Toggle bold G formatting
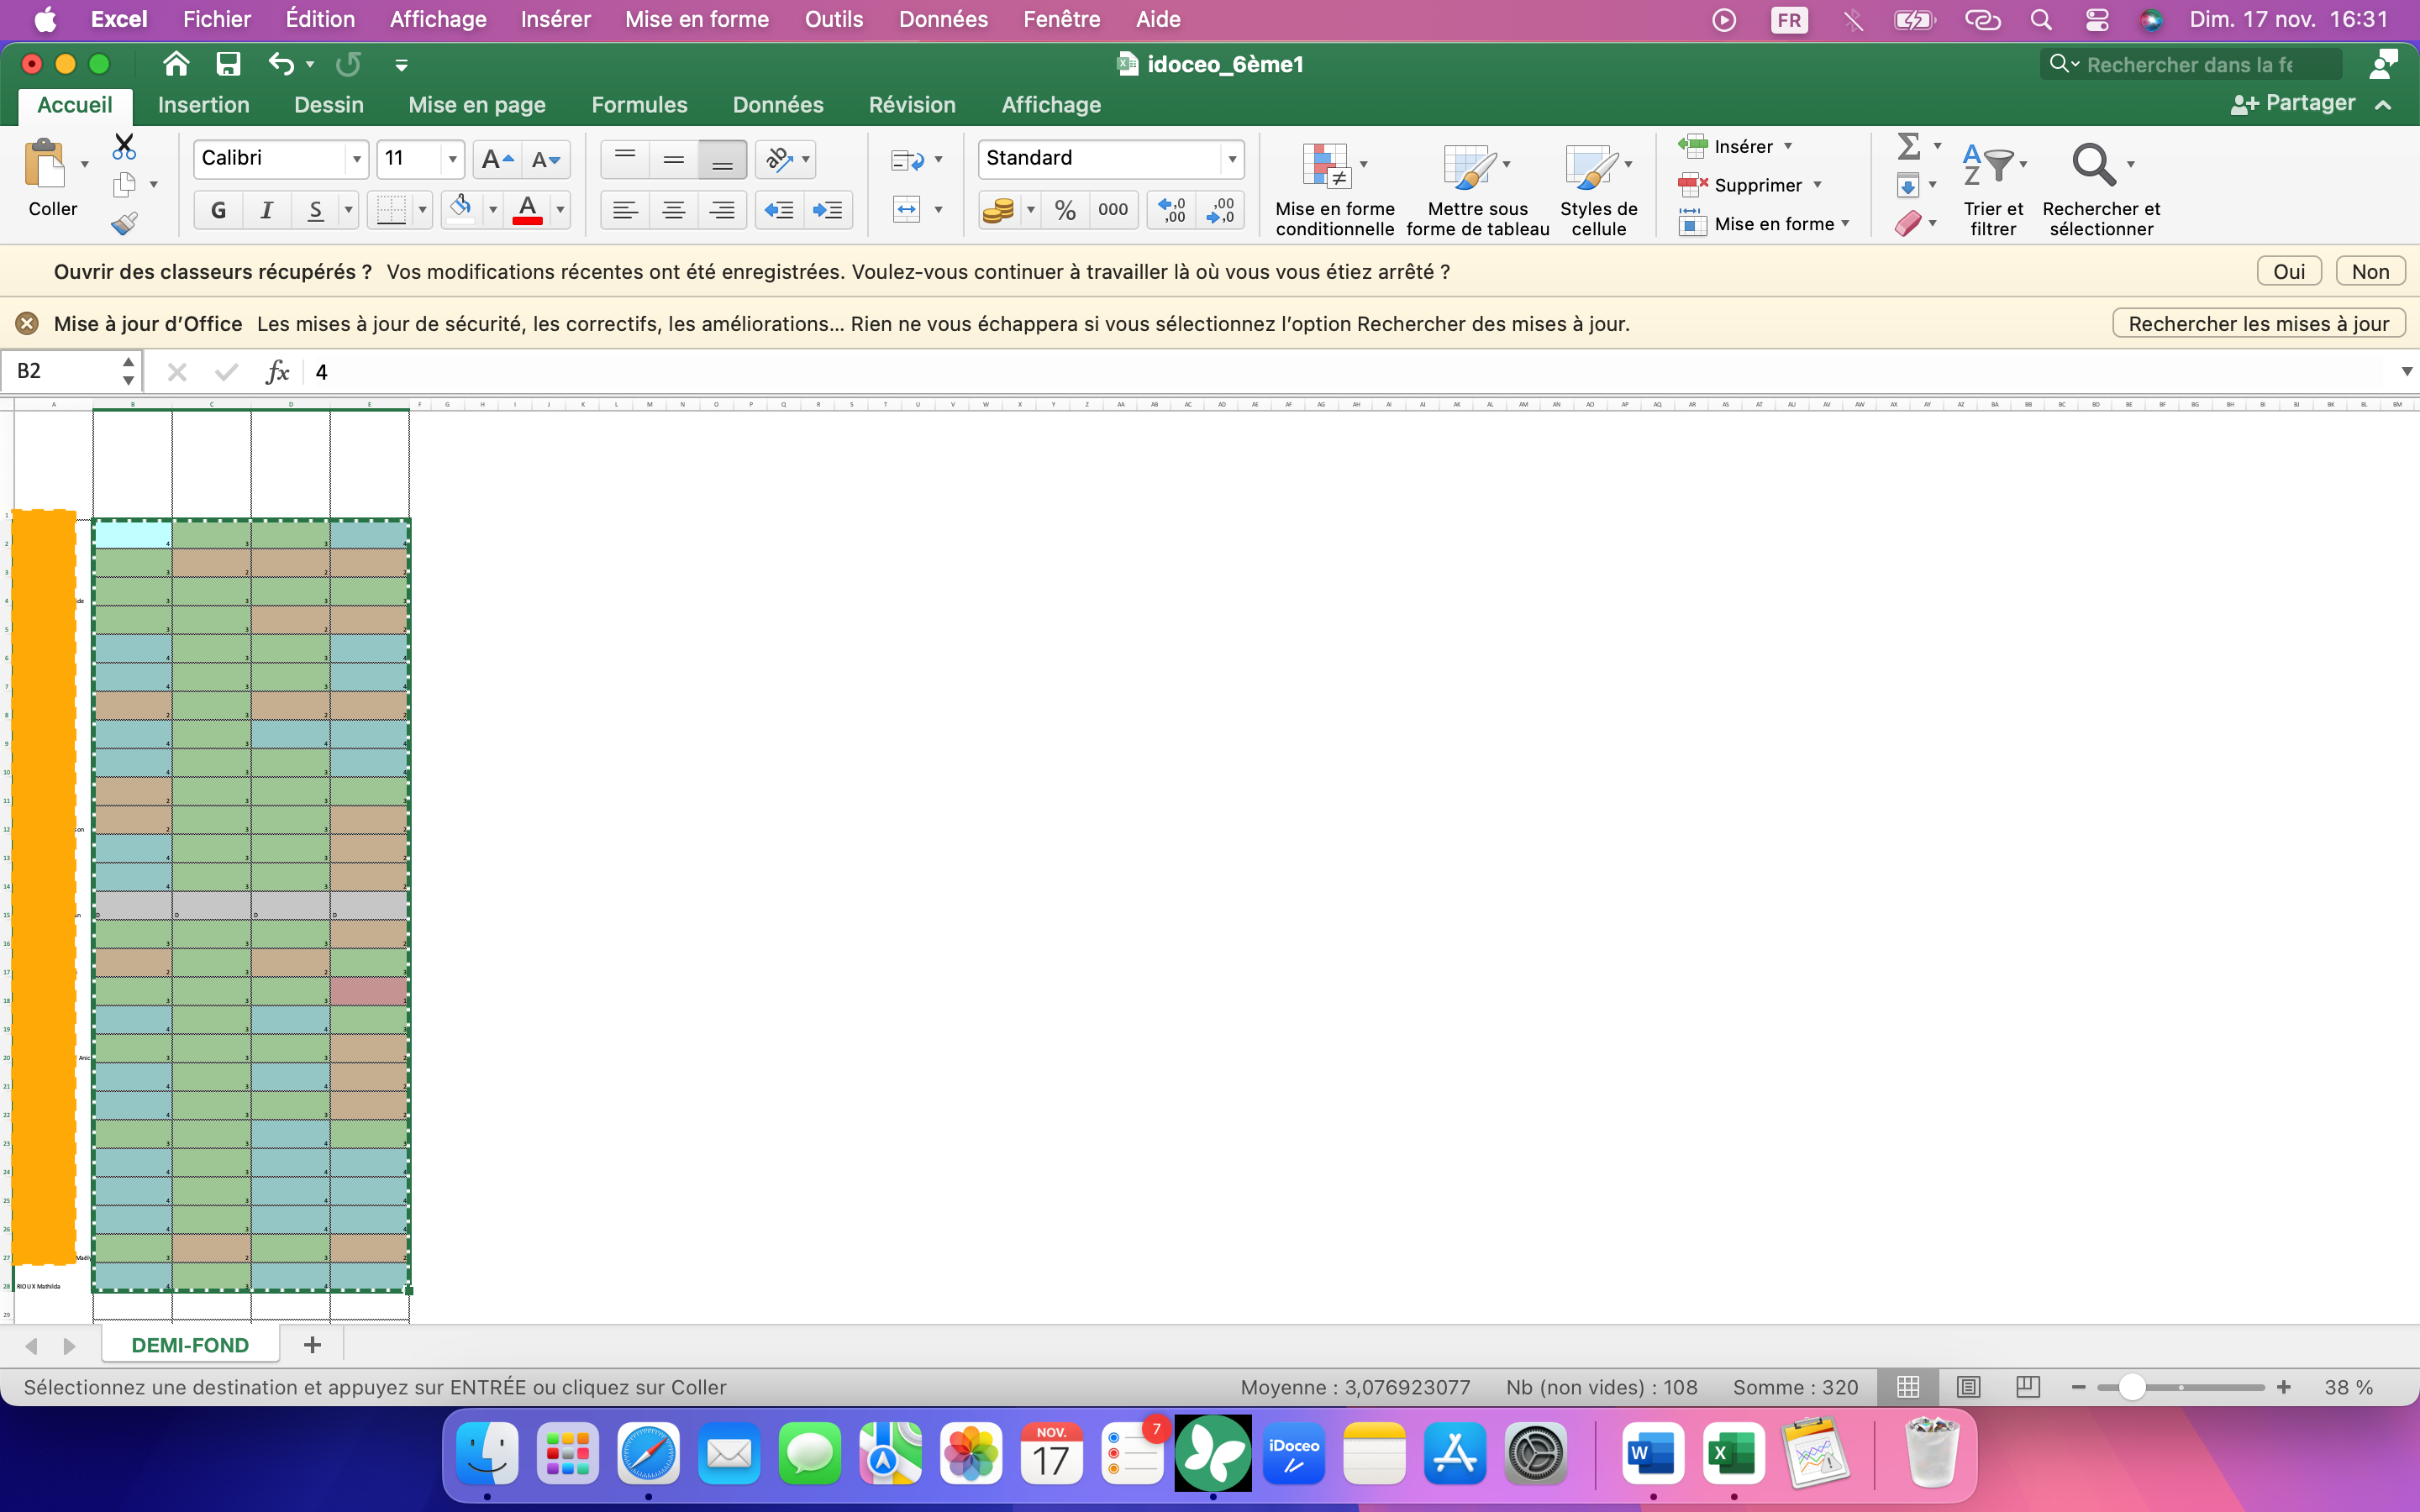The height and width of the screenshot is (1512, 2420). coord(218,210)
